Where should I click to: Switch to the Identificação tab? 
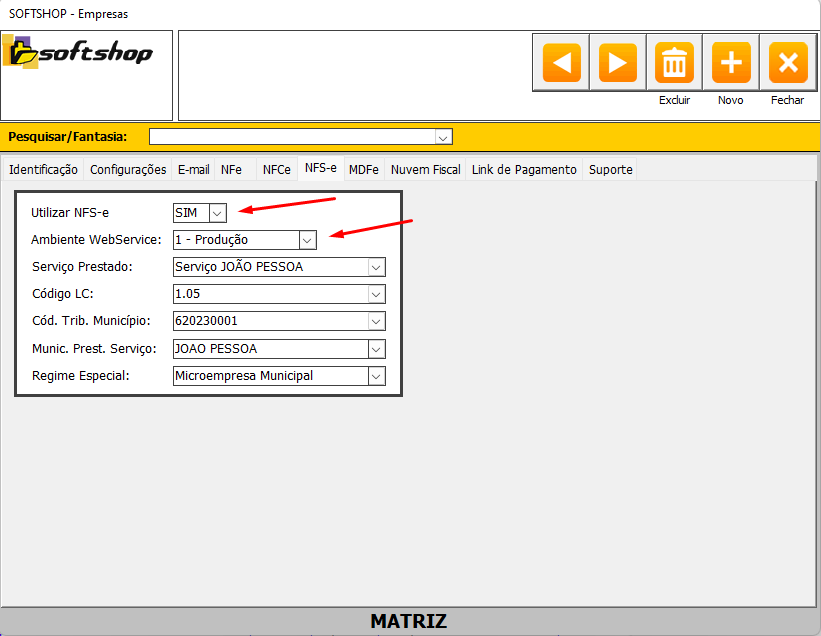point(43,170)
